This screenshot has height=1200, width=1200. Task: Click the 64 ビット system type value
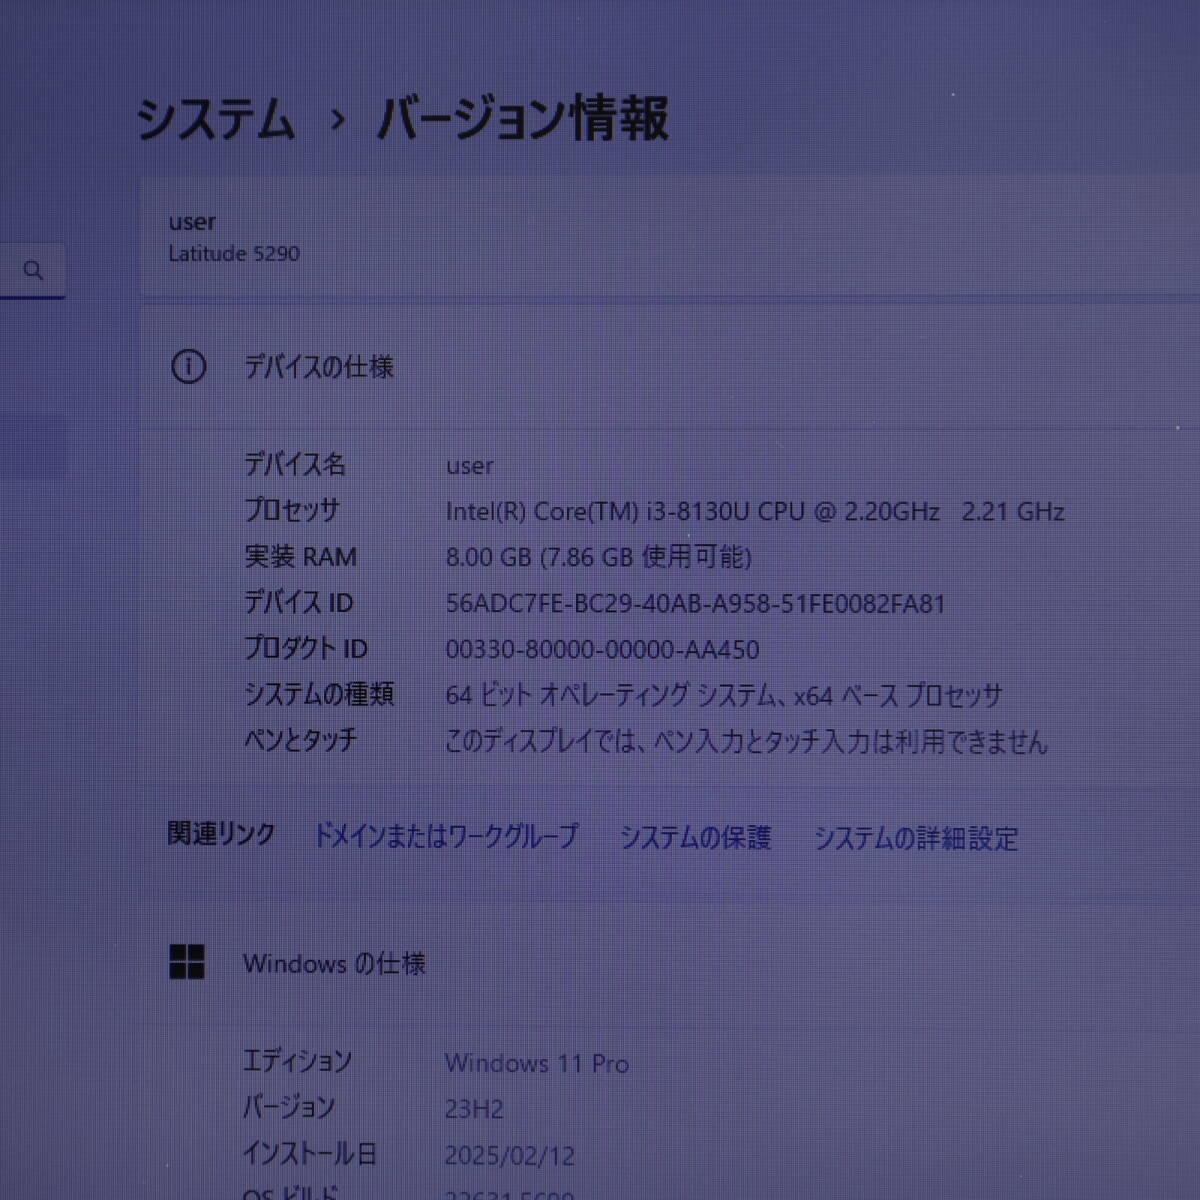724,695
